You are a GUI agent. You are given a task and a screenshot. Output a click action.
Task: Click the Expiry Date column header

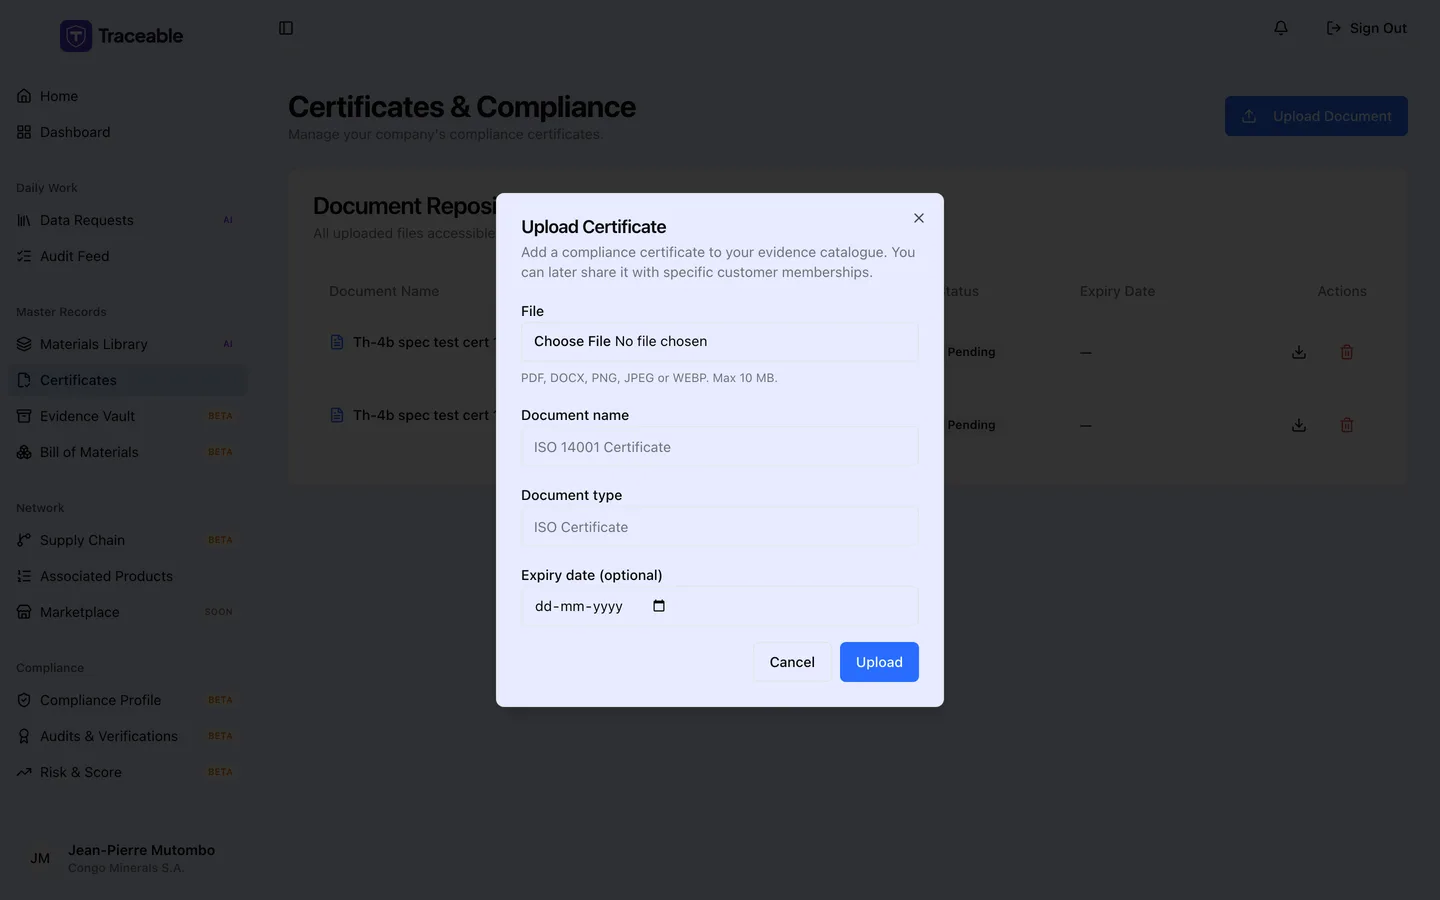[1117, 291]
